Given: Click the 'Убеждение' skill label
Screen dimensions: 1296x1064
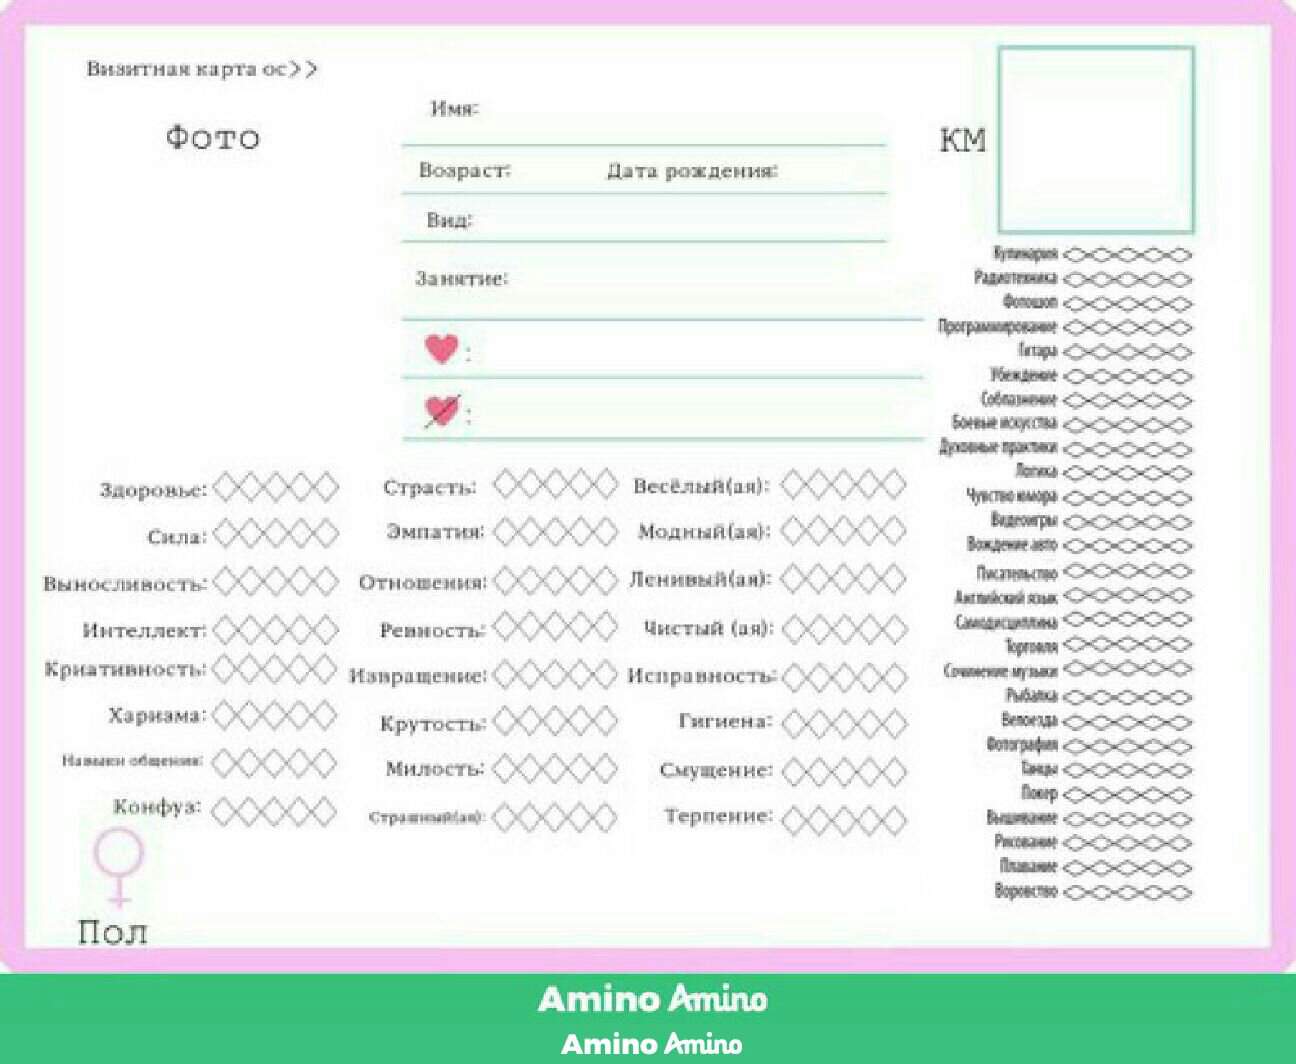Looking at the screenshot, I should 1024,375.
